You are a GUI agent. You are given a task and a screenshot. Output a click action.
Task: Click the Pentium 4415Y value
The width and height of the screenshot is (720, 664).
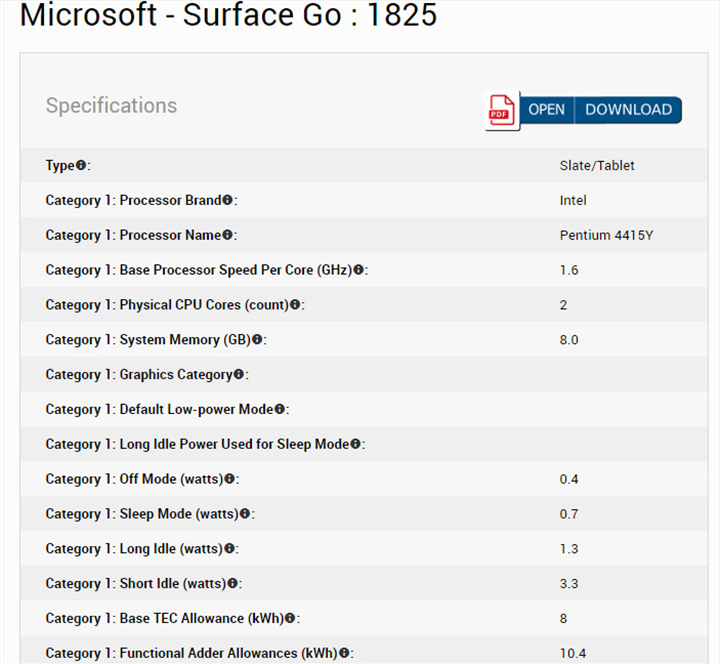coord(606,235)
